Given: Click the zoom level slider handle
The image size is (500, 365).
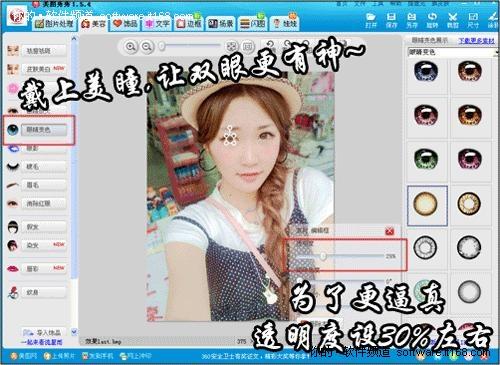Looking at the screenshot, I should point(162,46).
